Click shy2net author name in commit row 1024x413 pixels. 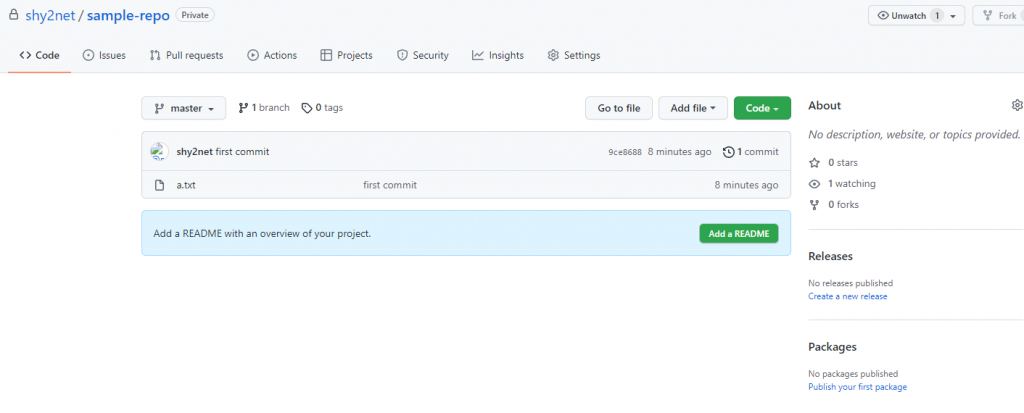click(195, 152)
